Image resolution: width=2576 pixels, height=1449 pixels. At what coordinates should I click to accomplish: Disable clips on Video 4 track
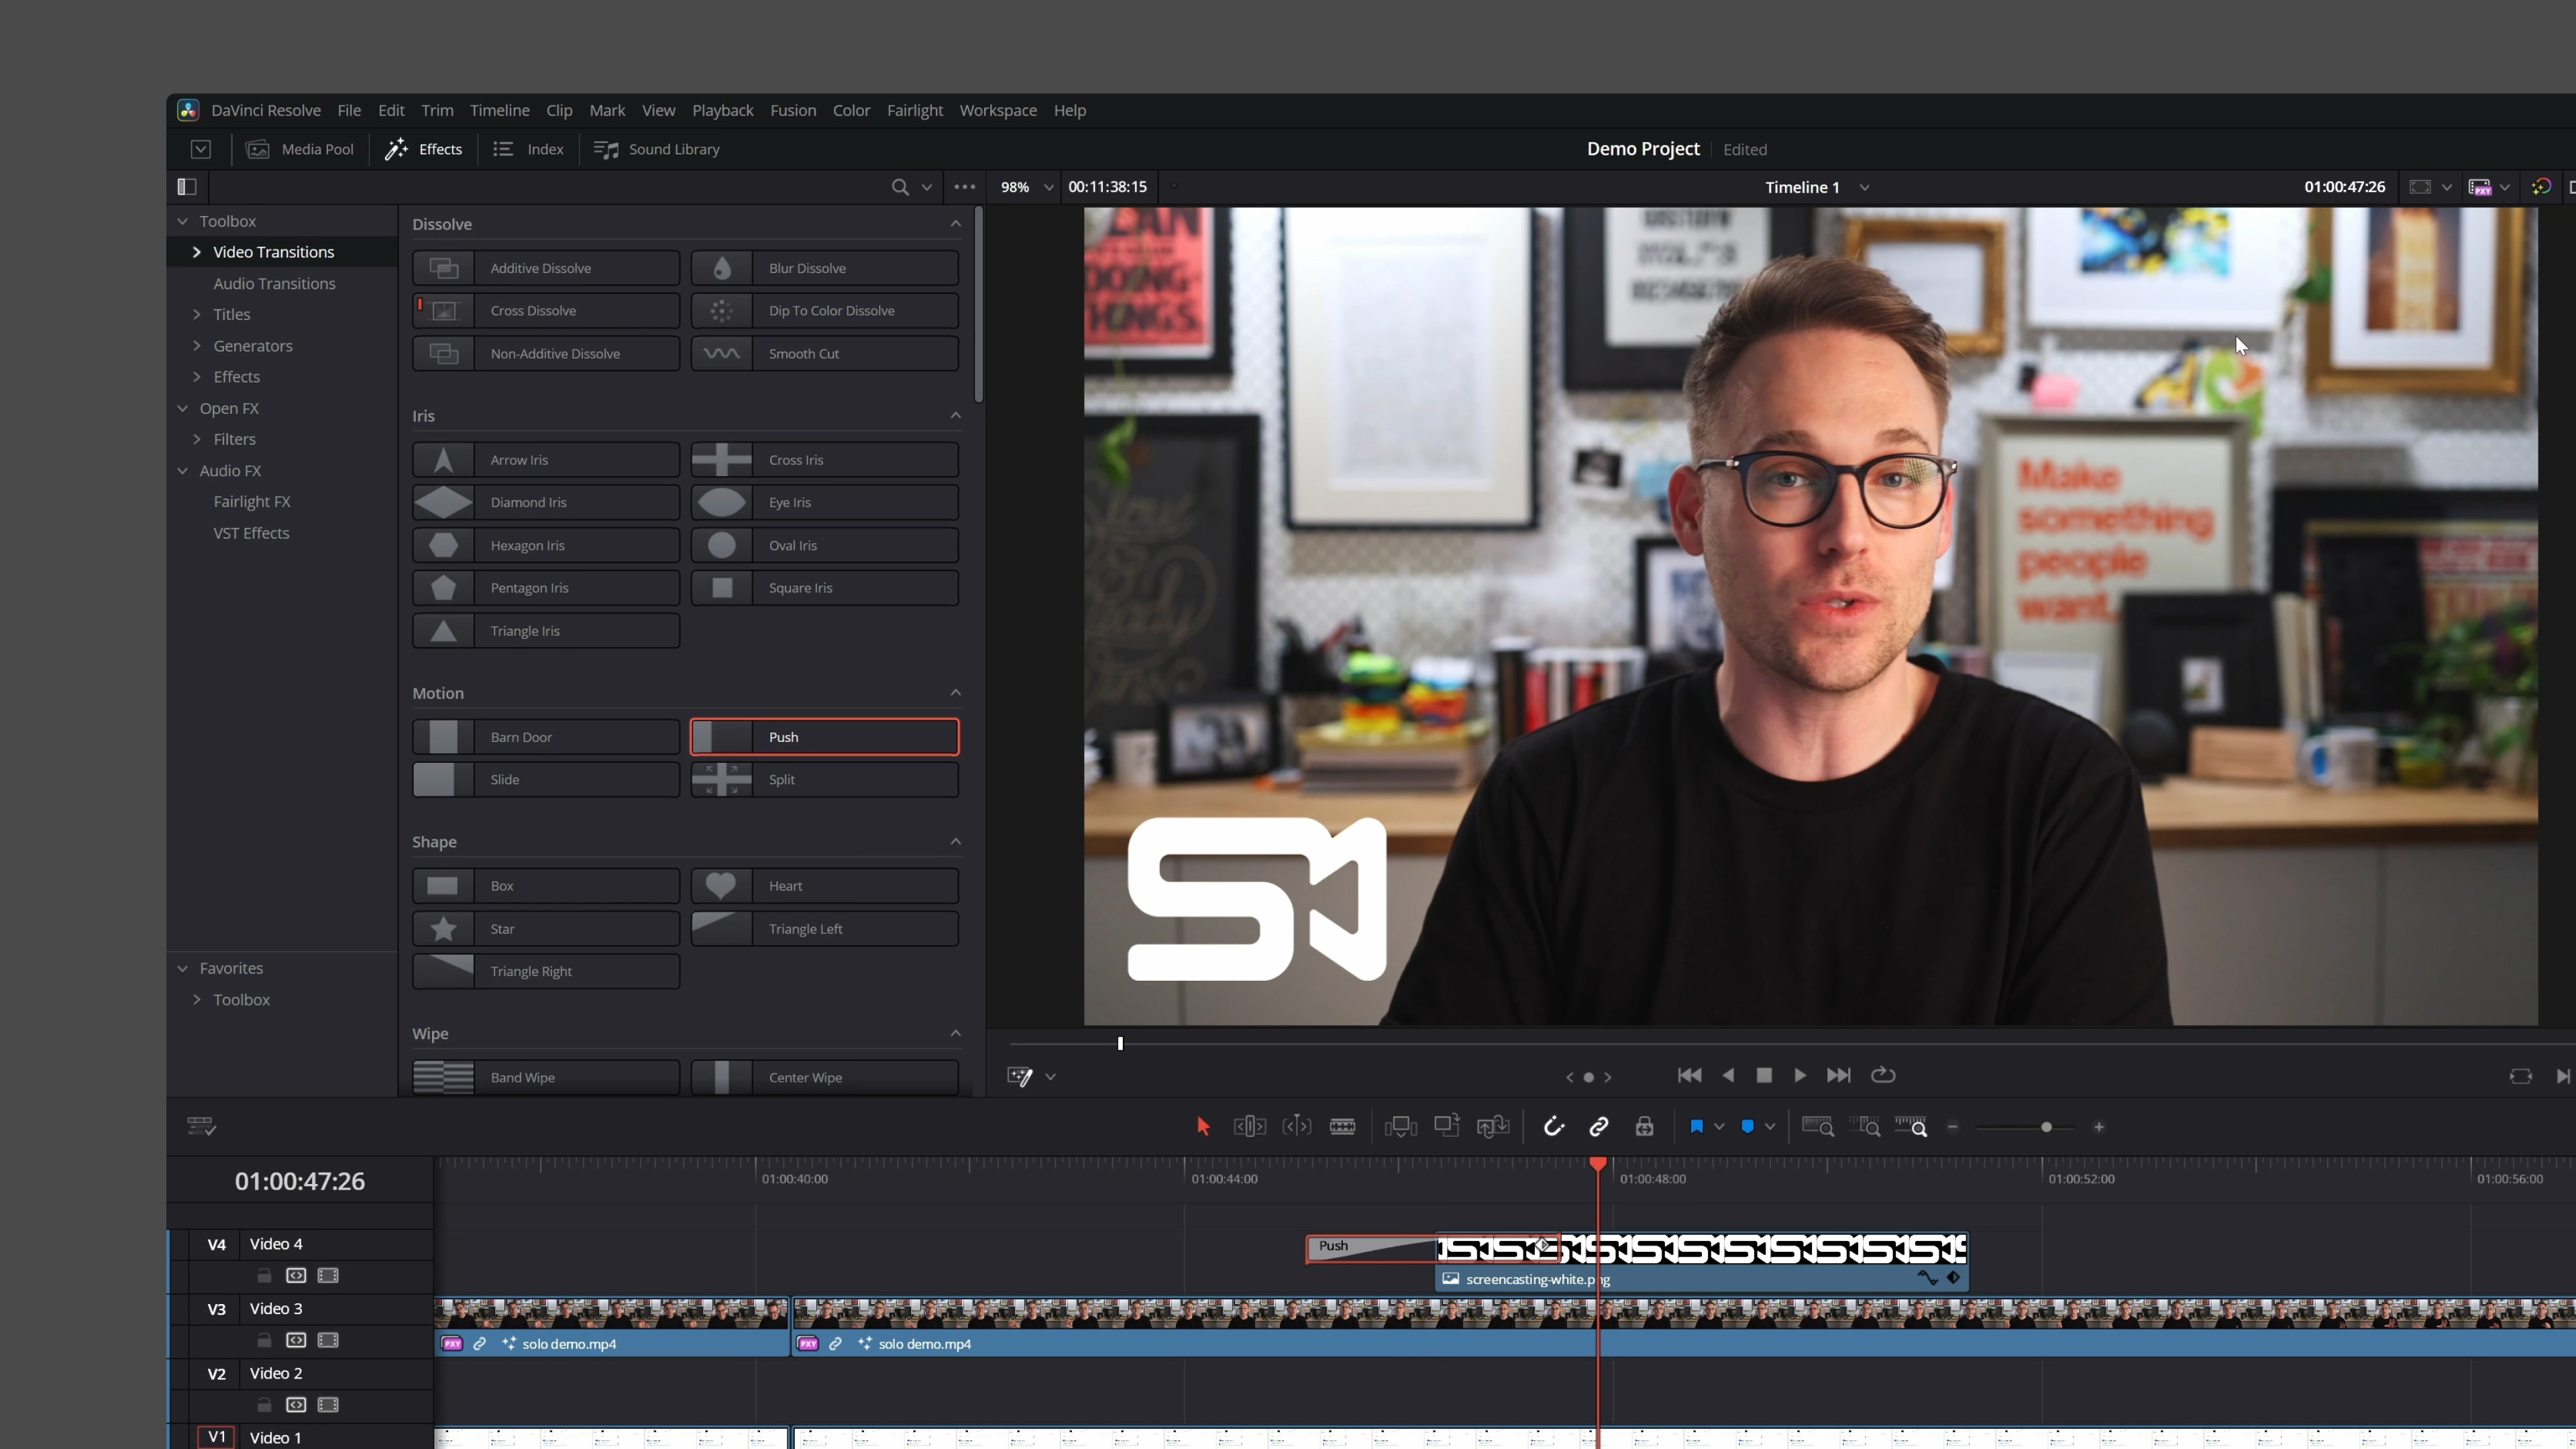point(328,1275)
